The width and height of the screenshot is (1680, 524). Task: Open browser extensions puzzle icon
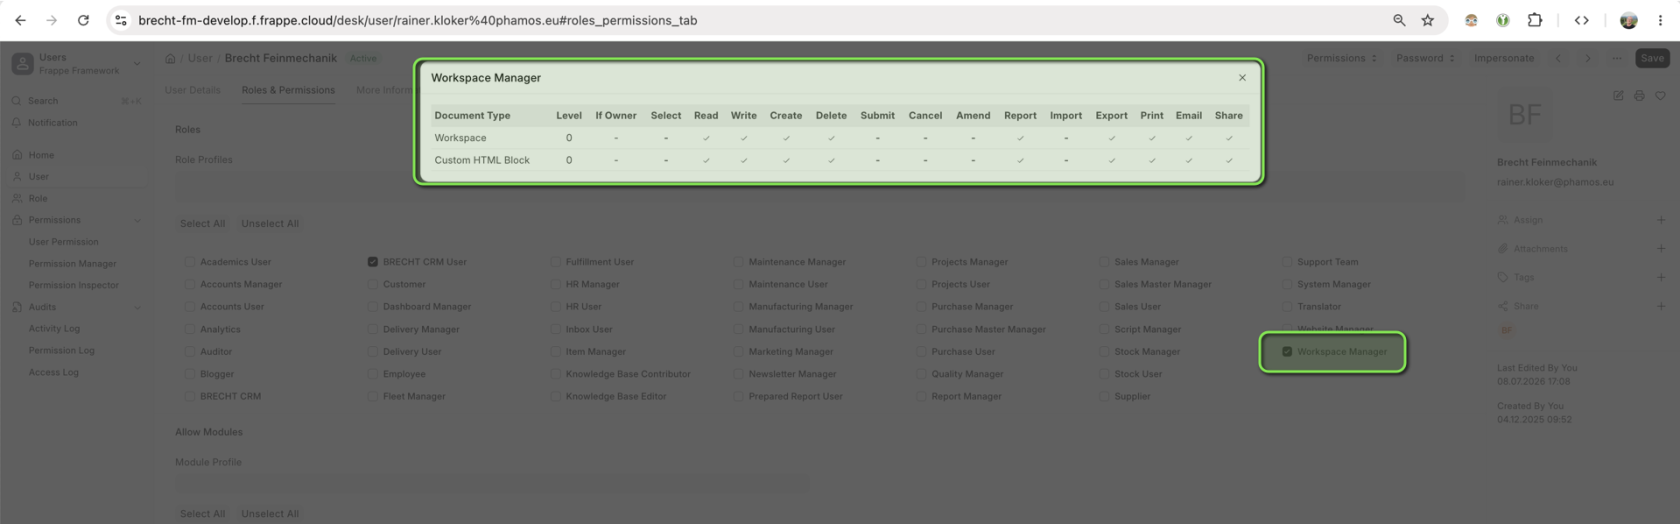pos(1534,20)
